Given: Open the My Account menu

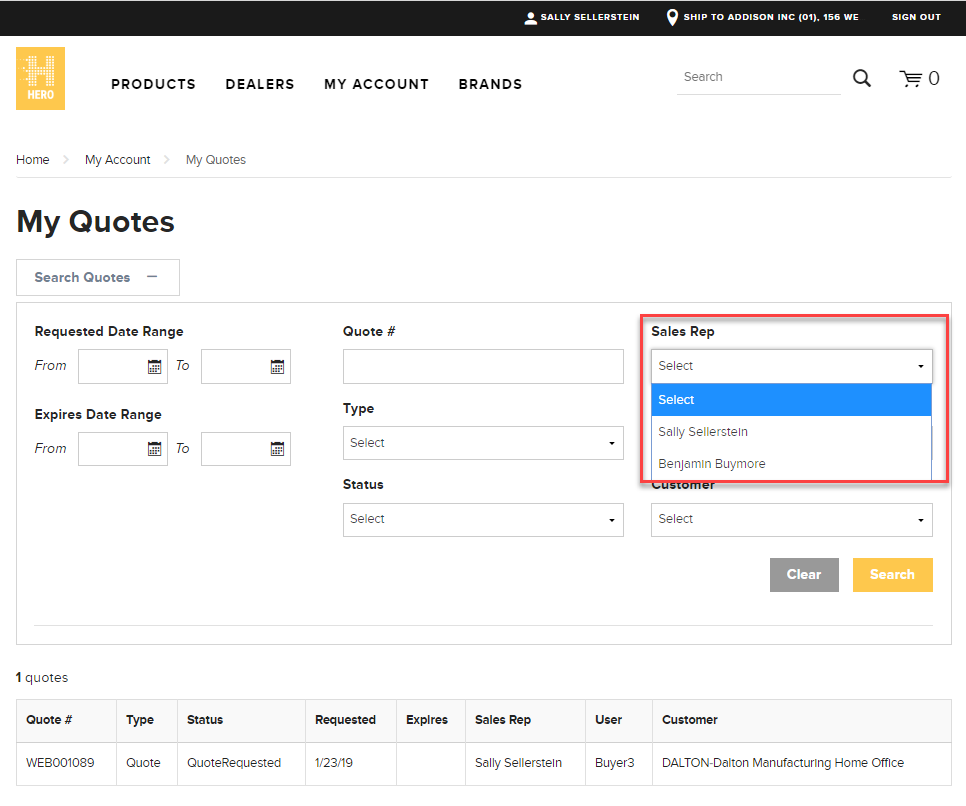Looking at the screenshot, I should coord(376,84).
